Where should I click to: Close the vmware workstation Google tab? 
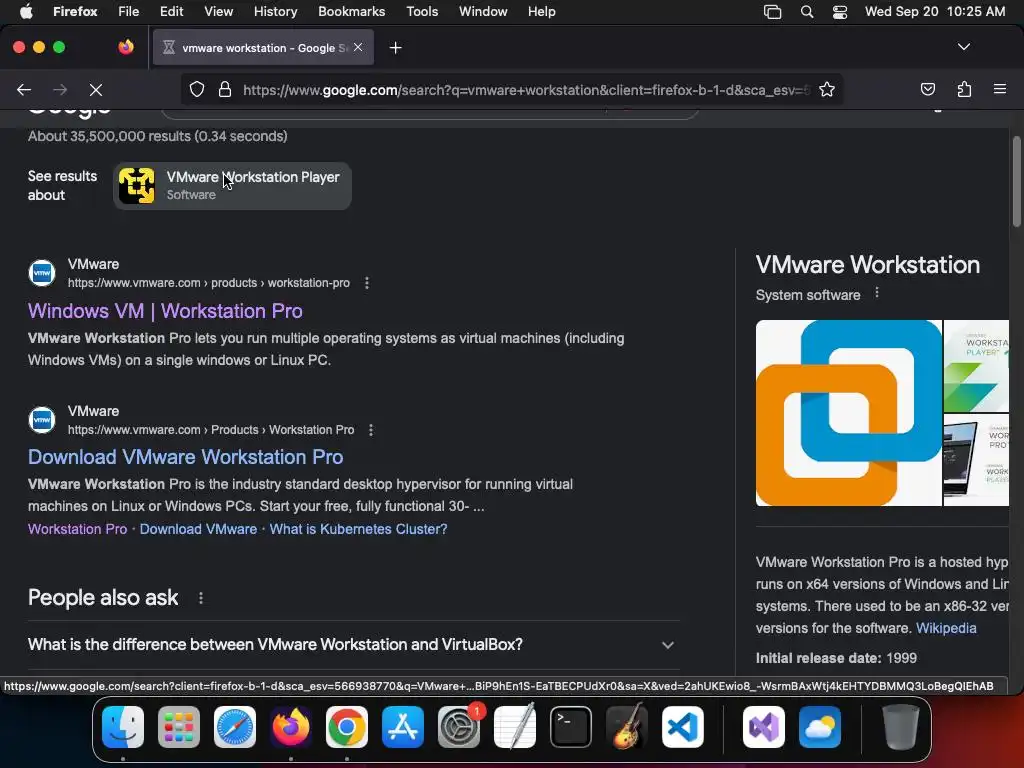click(358, 47)
